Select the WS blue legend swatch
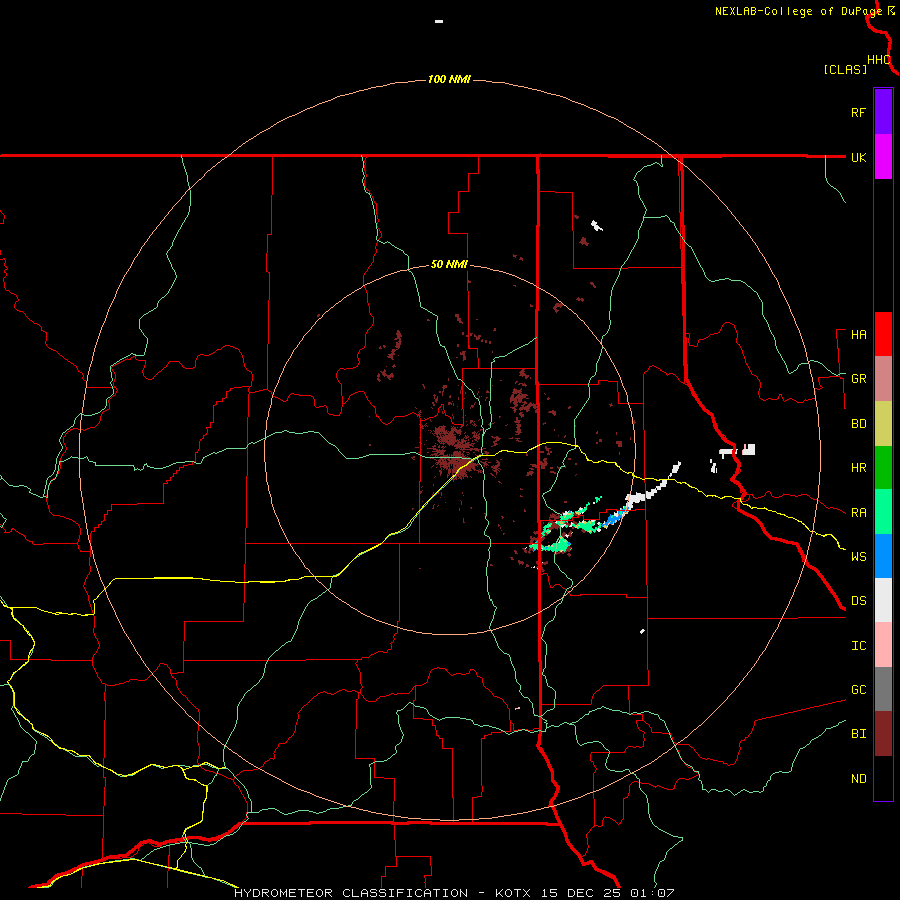The height and width of the screenshot is (900, 900). coord(883,556)
